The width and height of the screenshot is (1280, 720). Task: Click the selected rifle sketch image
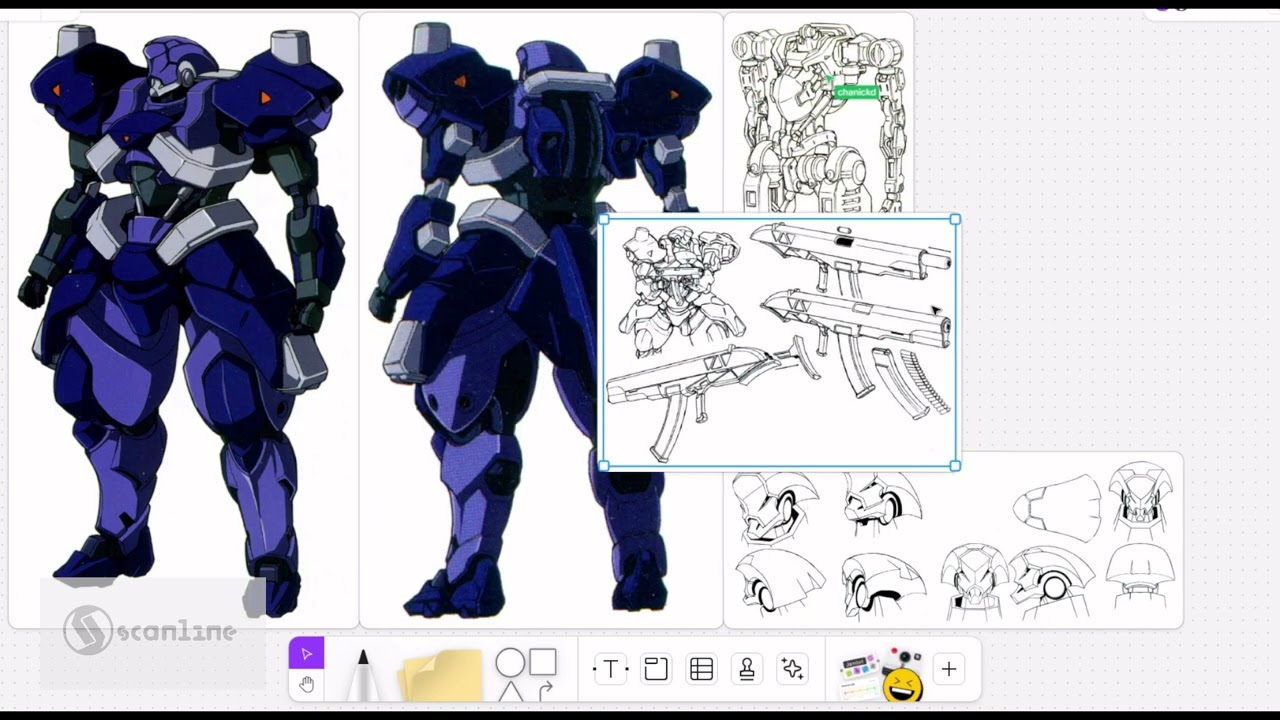[x=779, y=342]
